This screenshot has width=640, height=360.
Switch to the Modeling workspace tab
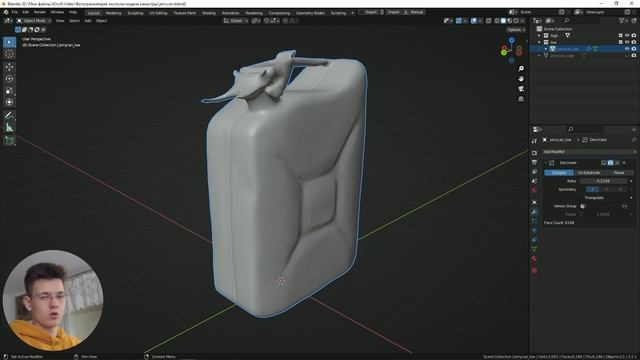pyautogui.click(x=113, y=13)
